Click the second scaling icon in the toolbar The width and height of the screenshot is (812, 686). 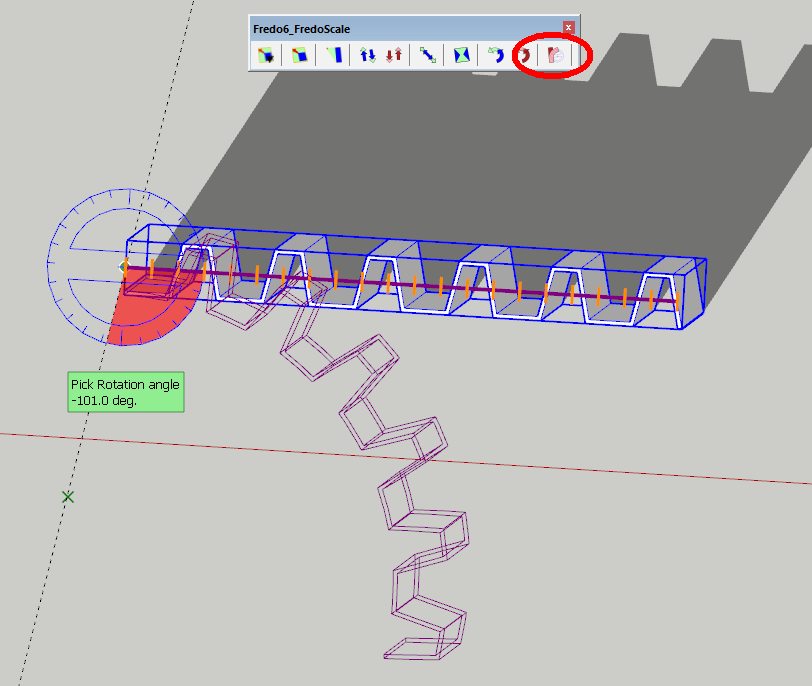(x=298, y=56)
